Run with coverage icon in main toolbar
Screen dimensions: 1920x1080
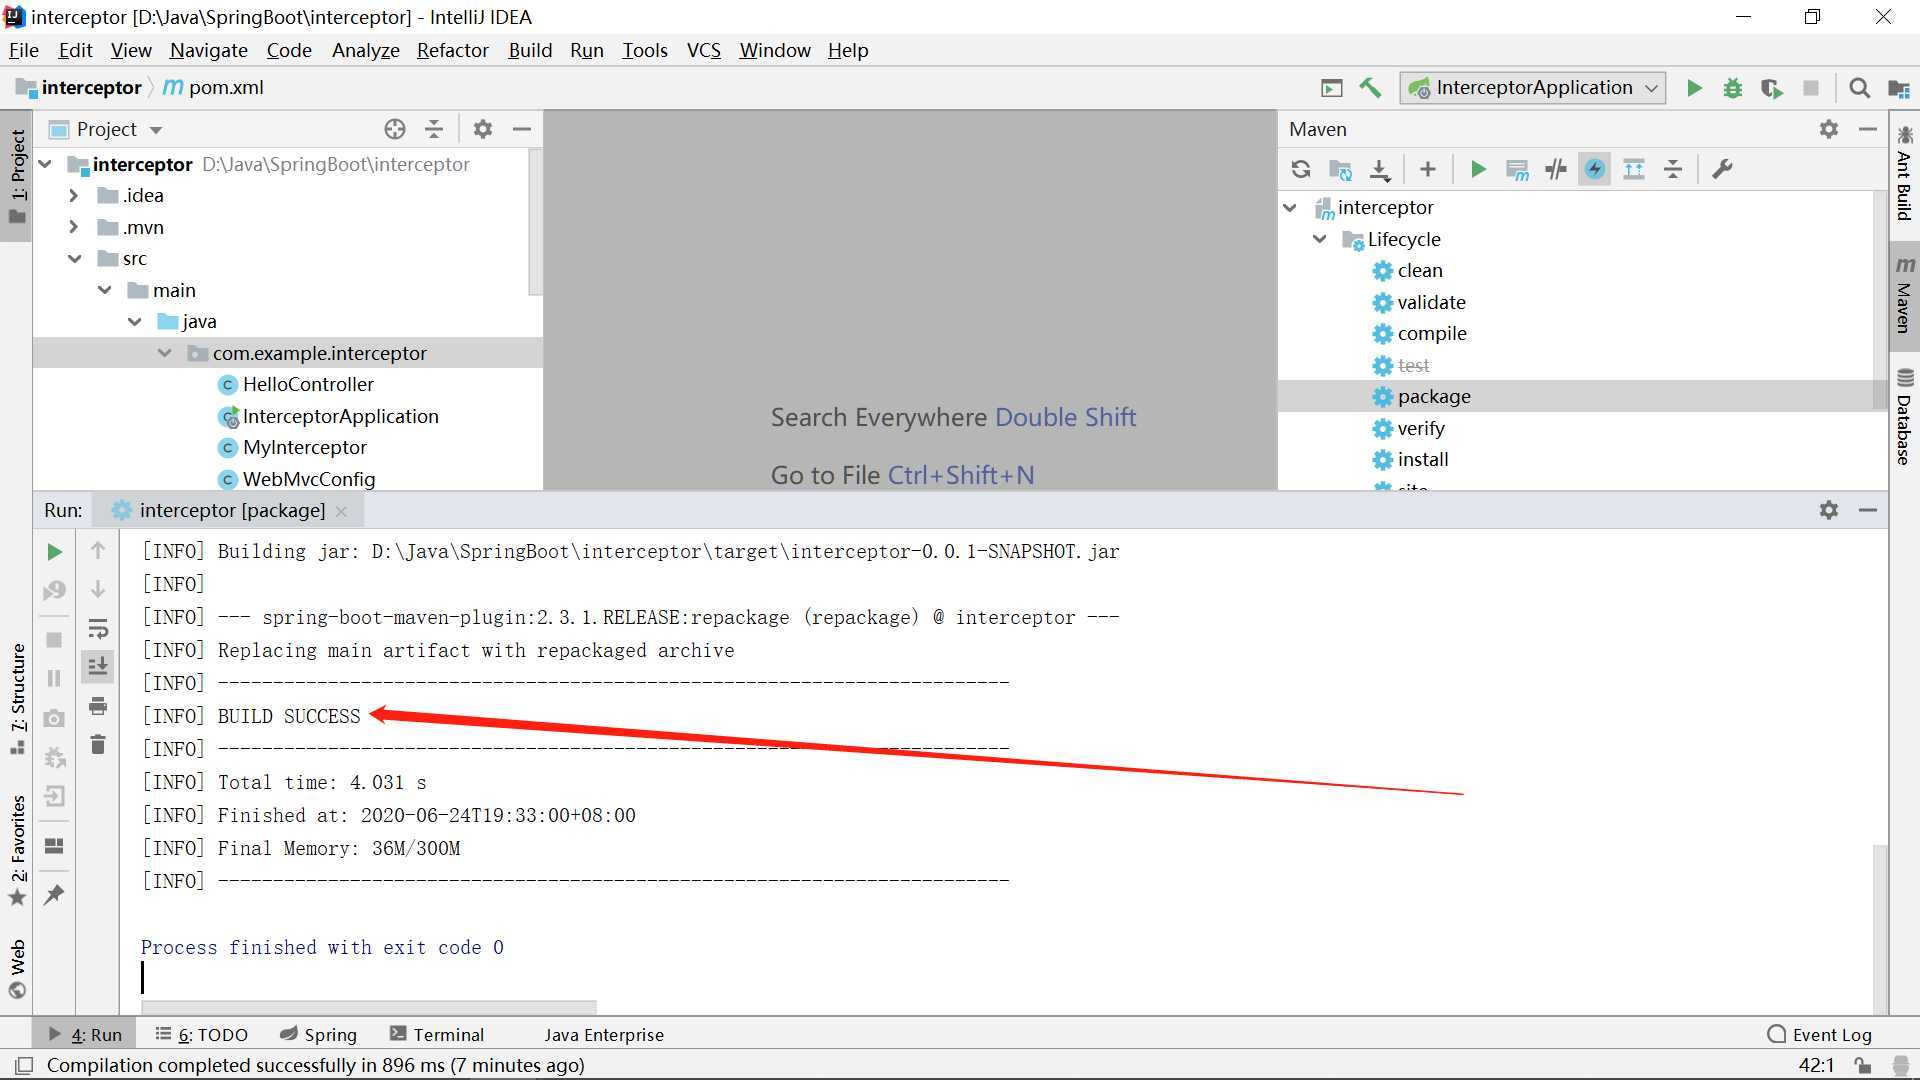click(x=1772, y=88)
